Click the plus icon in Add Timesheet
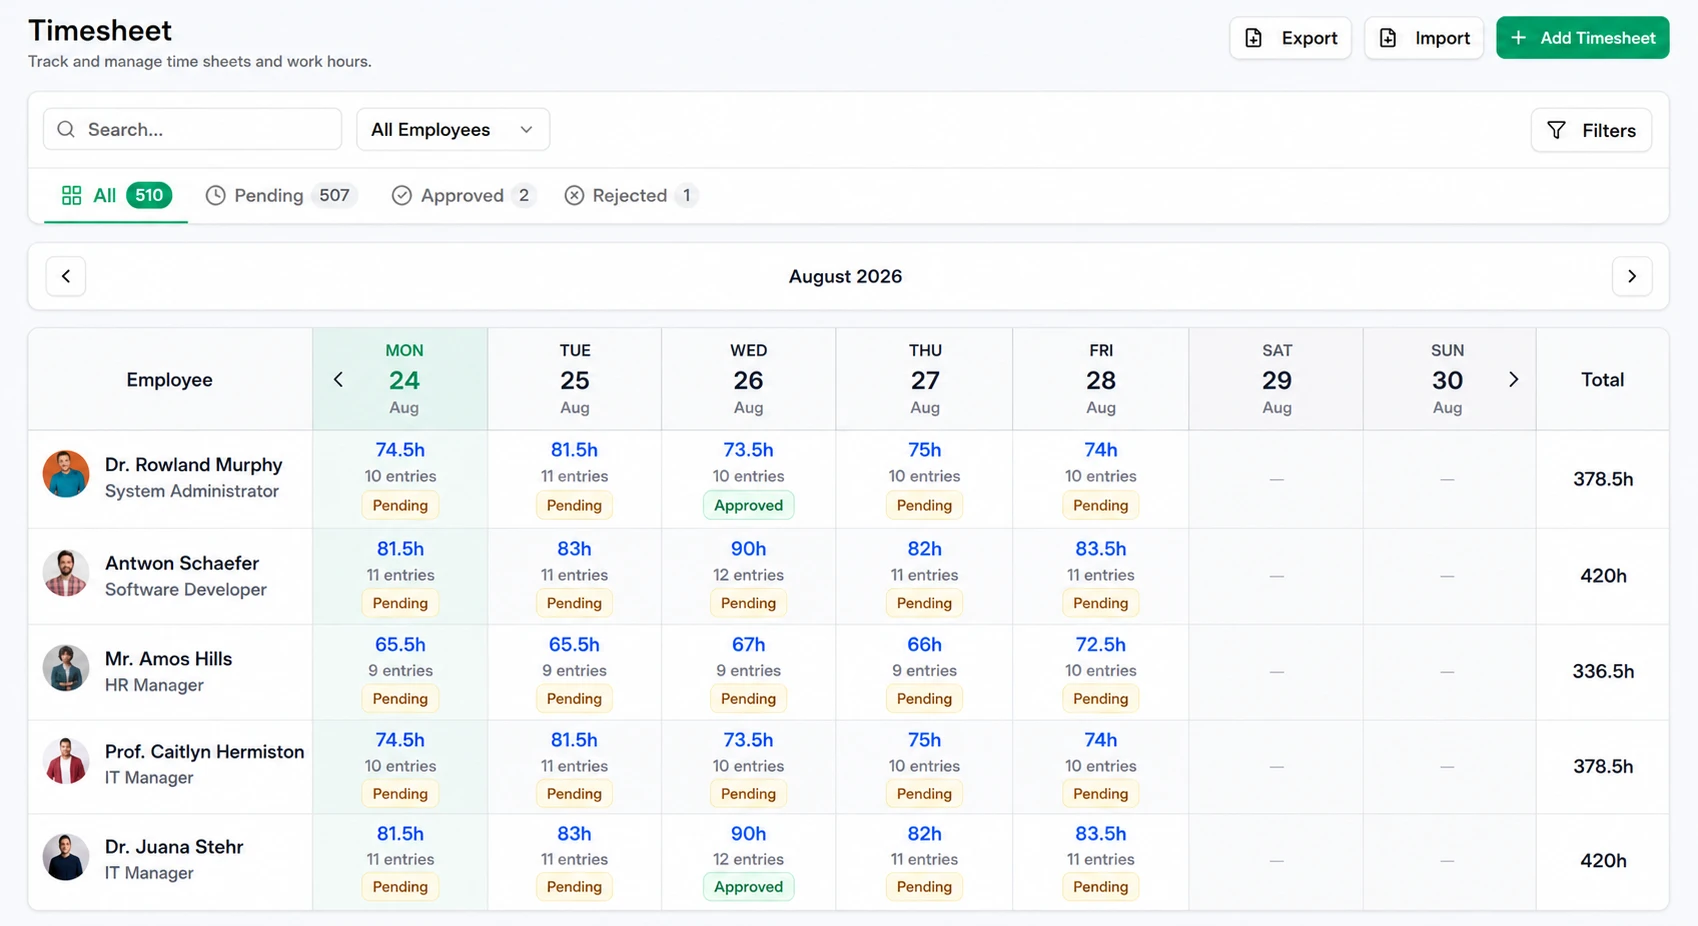 click(x=1518, y=38)
